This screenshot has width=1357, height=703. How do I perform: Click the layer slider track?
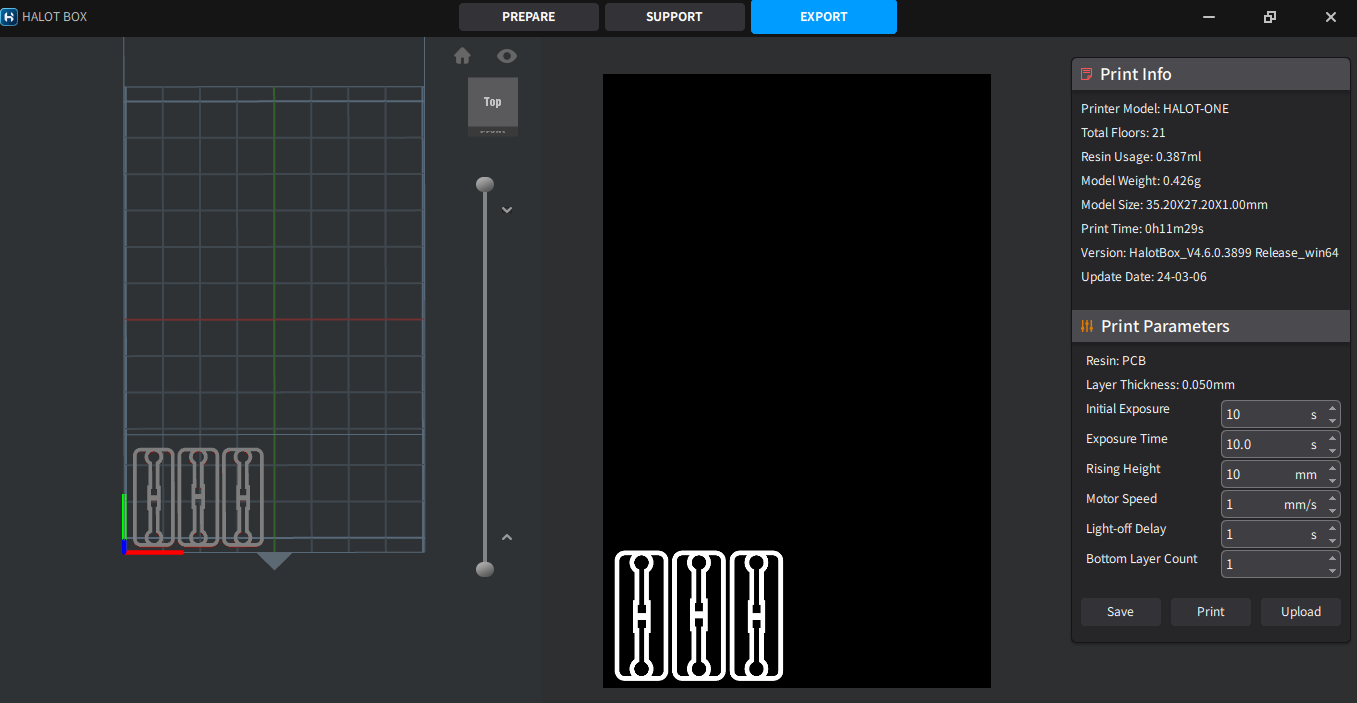[x=485, y=376]
